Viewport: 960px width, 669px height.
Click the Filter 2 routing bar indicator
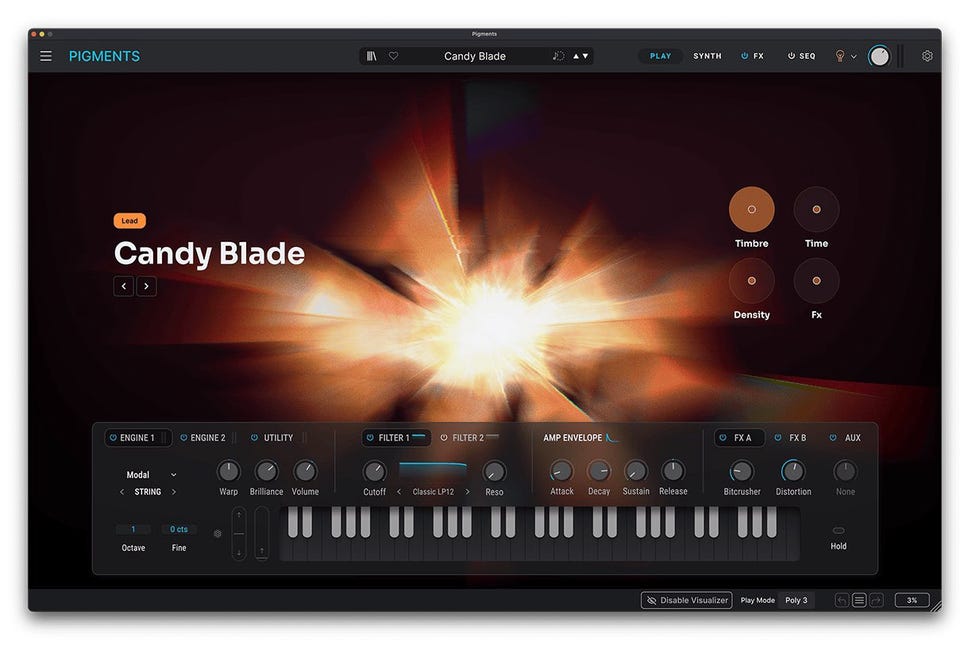click(492, 436)
